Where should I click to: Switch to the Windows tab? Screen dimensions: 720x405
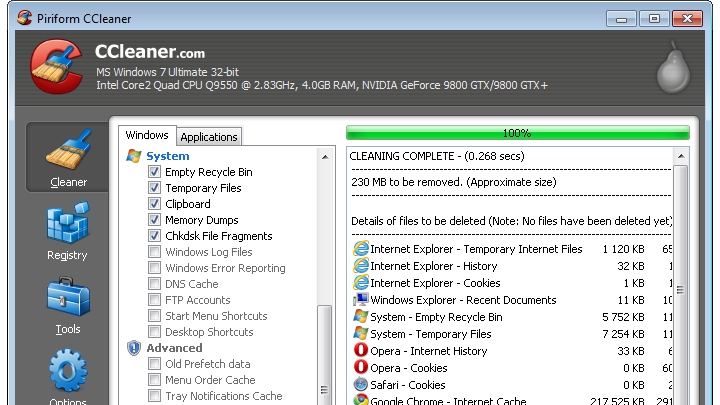pyautogui.click(x=147, y=135)
